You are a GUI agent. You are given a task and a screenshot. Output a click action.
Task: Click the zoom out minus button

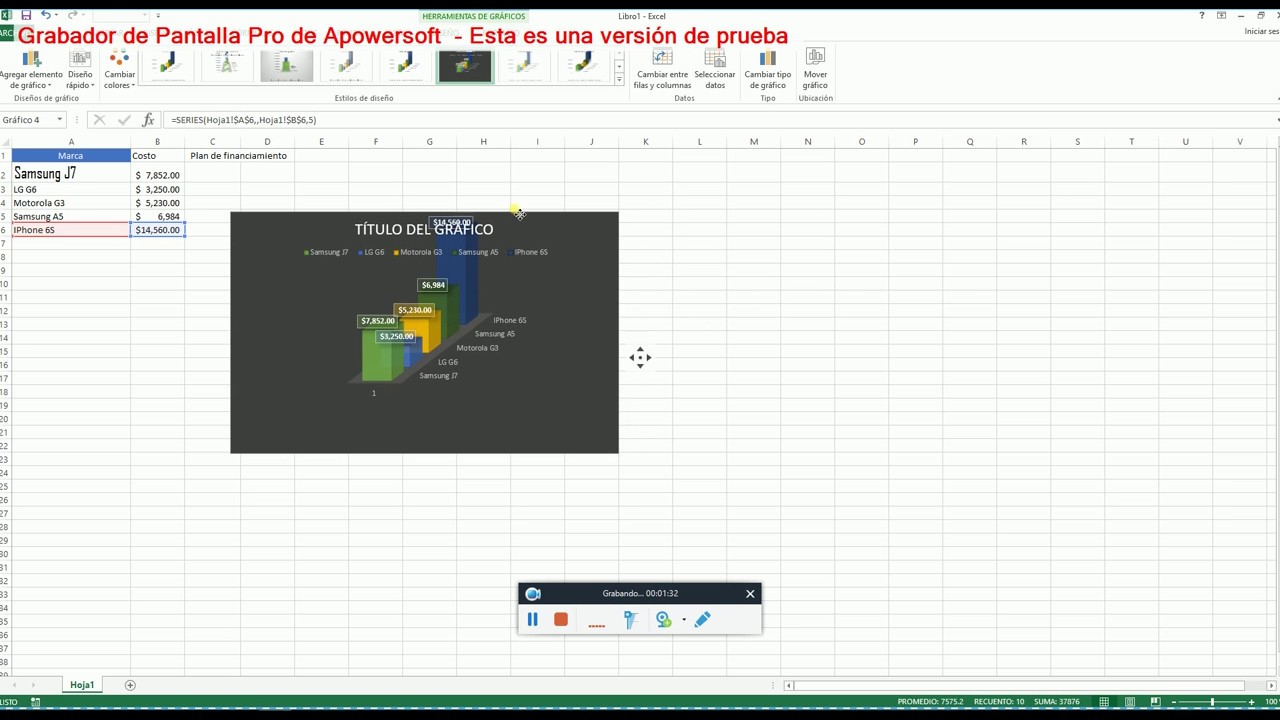(x=1173, y=702)
